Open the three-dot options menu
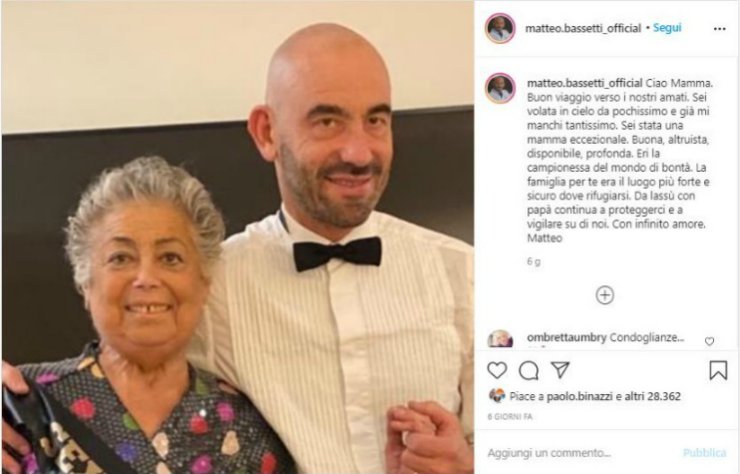The height and width of the screenshot is (474, 740). 719,29
